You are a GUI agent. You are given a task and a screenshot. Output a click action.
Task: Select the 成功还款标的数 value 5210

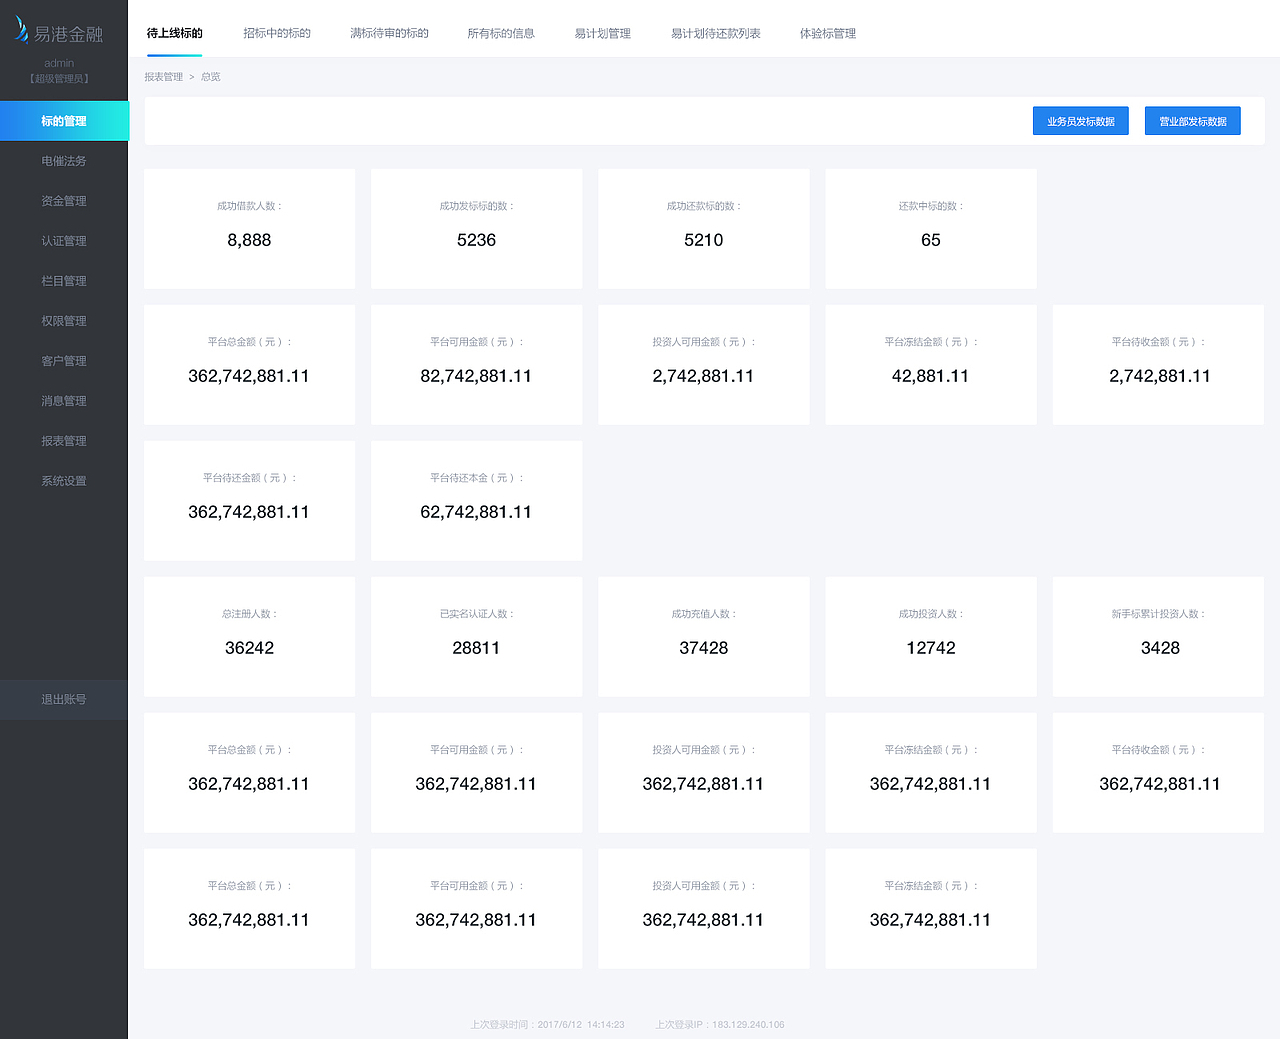pos(703,240)
